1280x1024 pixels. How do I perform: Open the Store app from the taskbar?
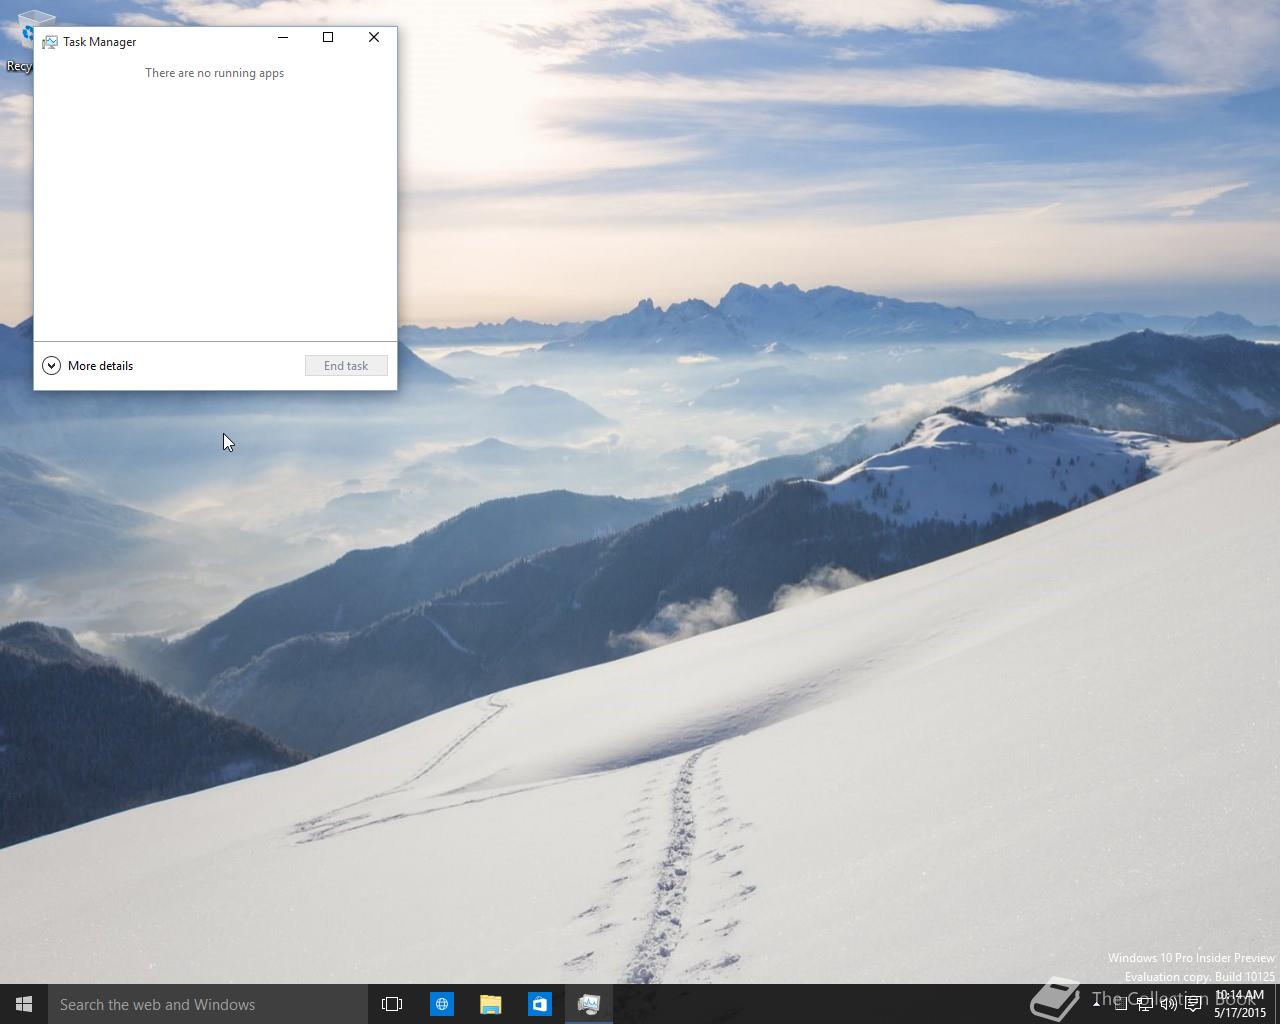pos(539,1004)
